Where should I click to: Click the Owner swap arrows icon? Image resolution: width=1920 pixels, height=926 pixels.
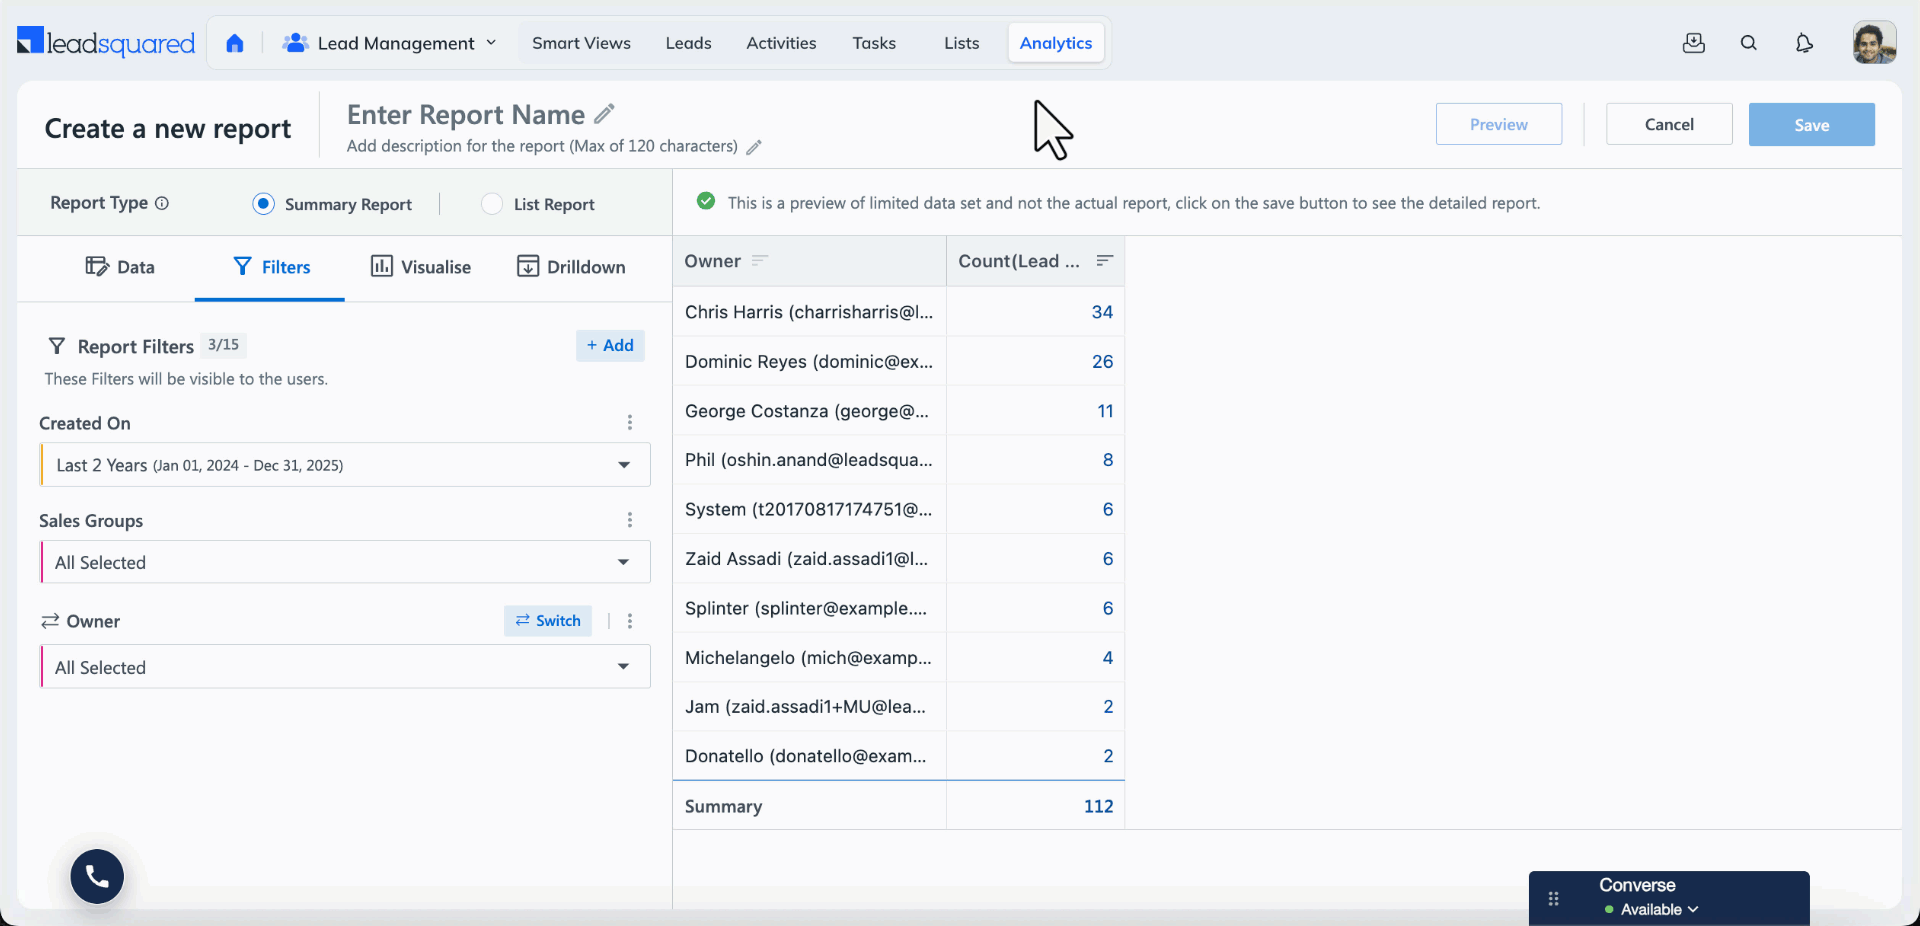[50, 621]
